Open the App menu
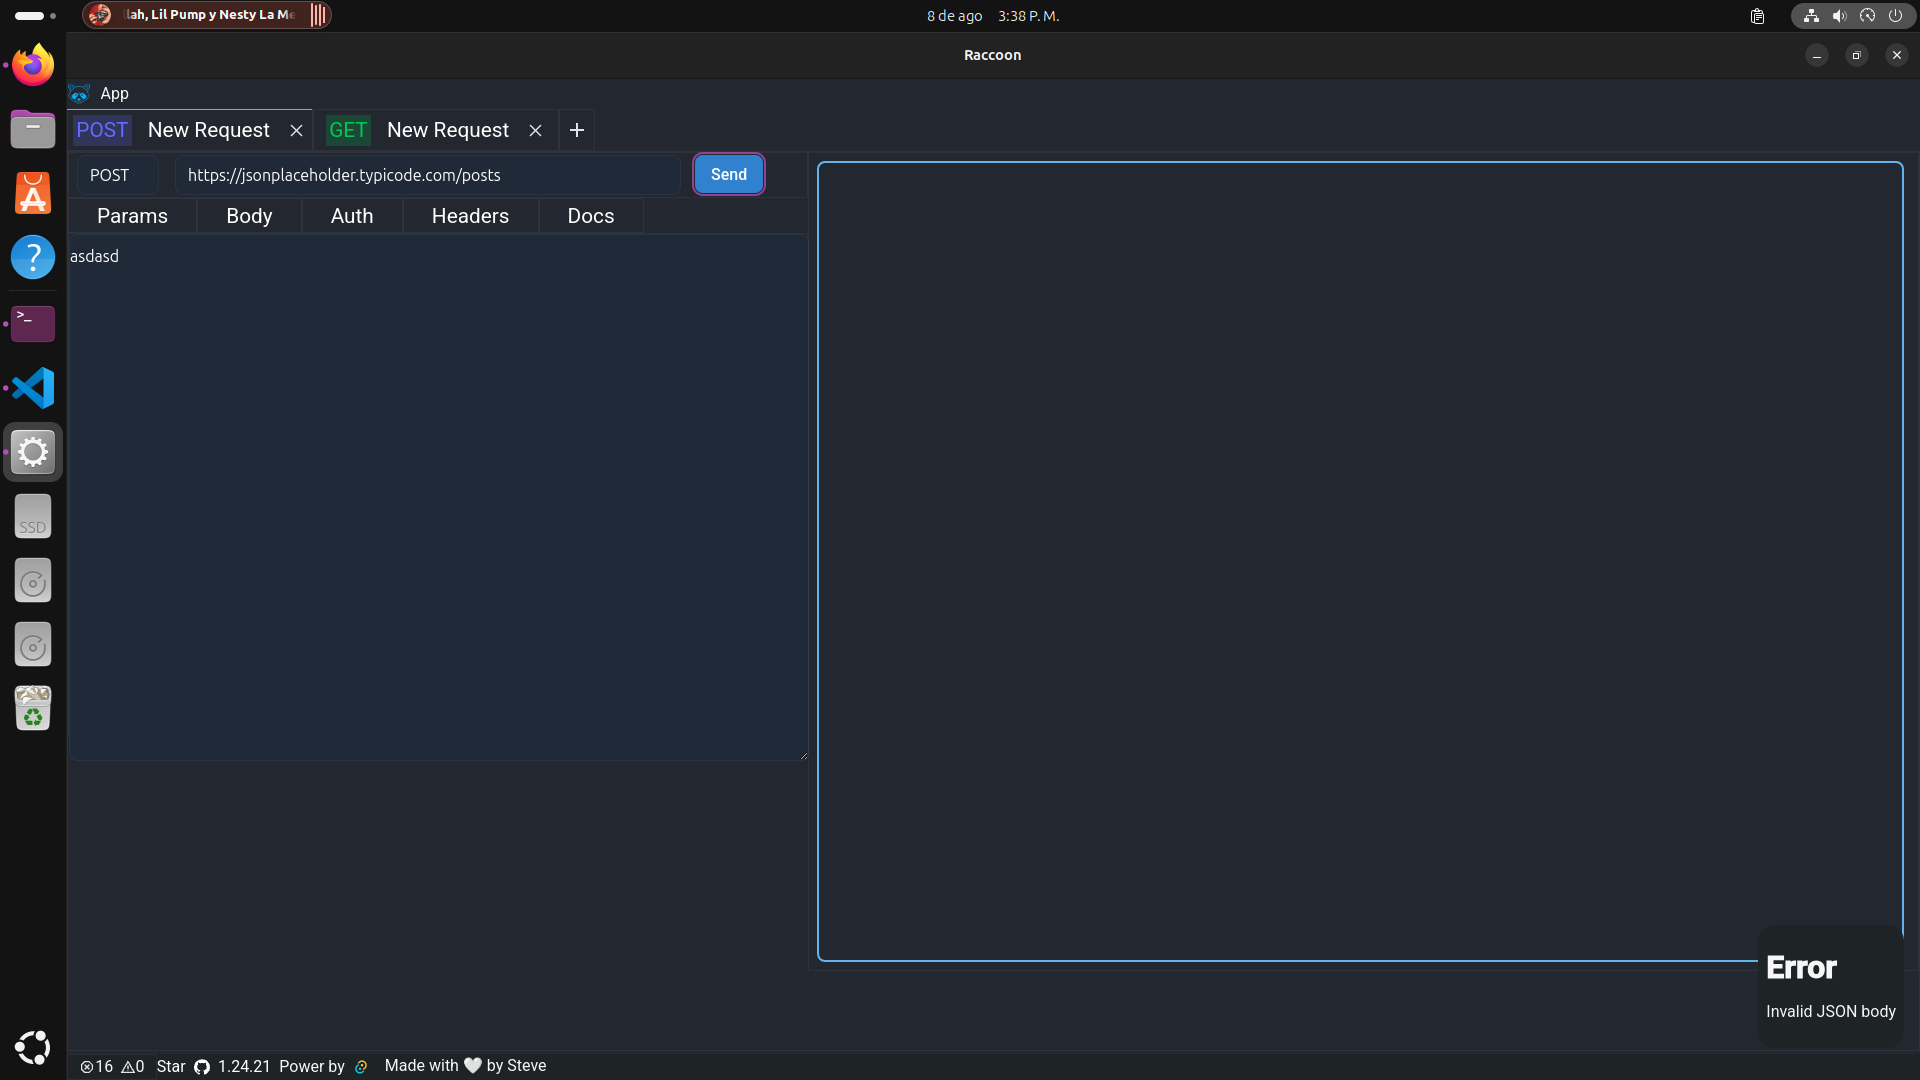 point(114,93)
